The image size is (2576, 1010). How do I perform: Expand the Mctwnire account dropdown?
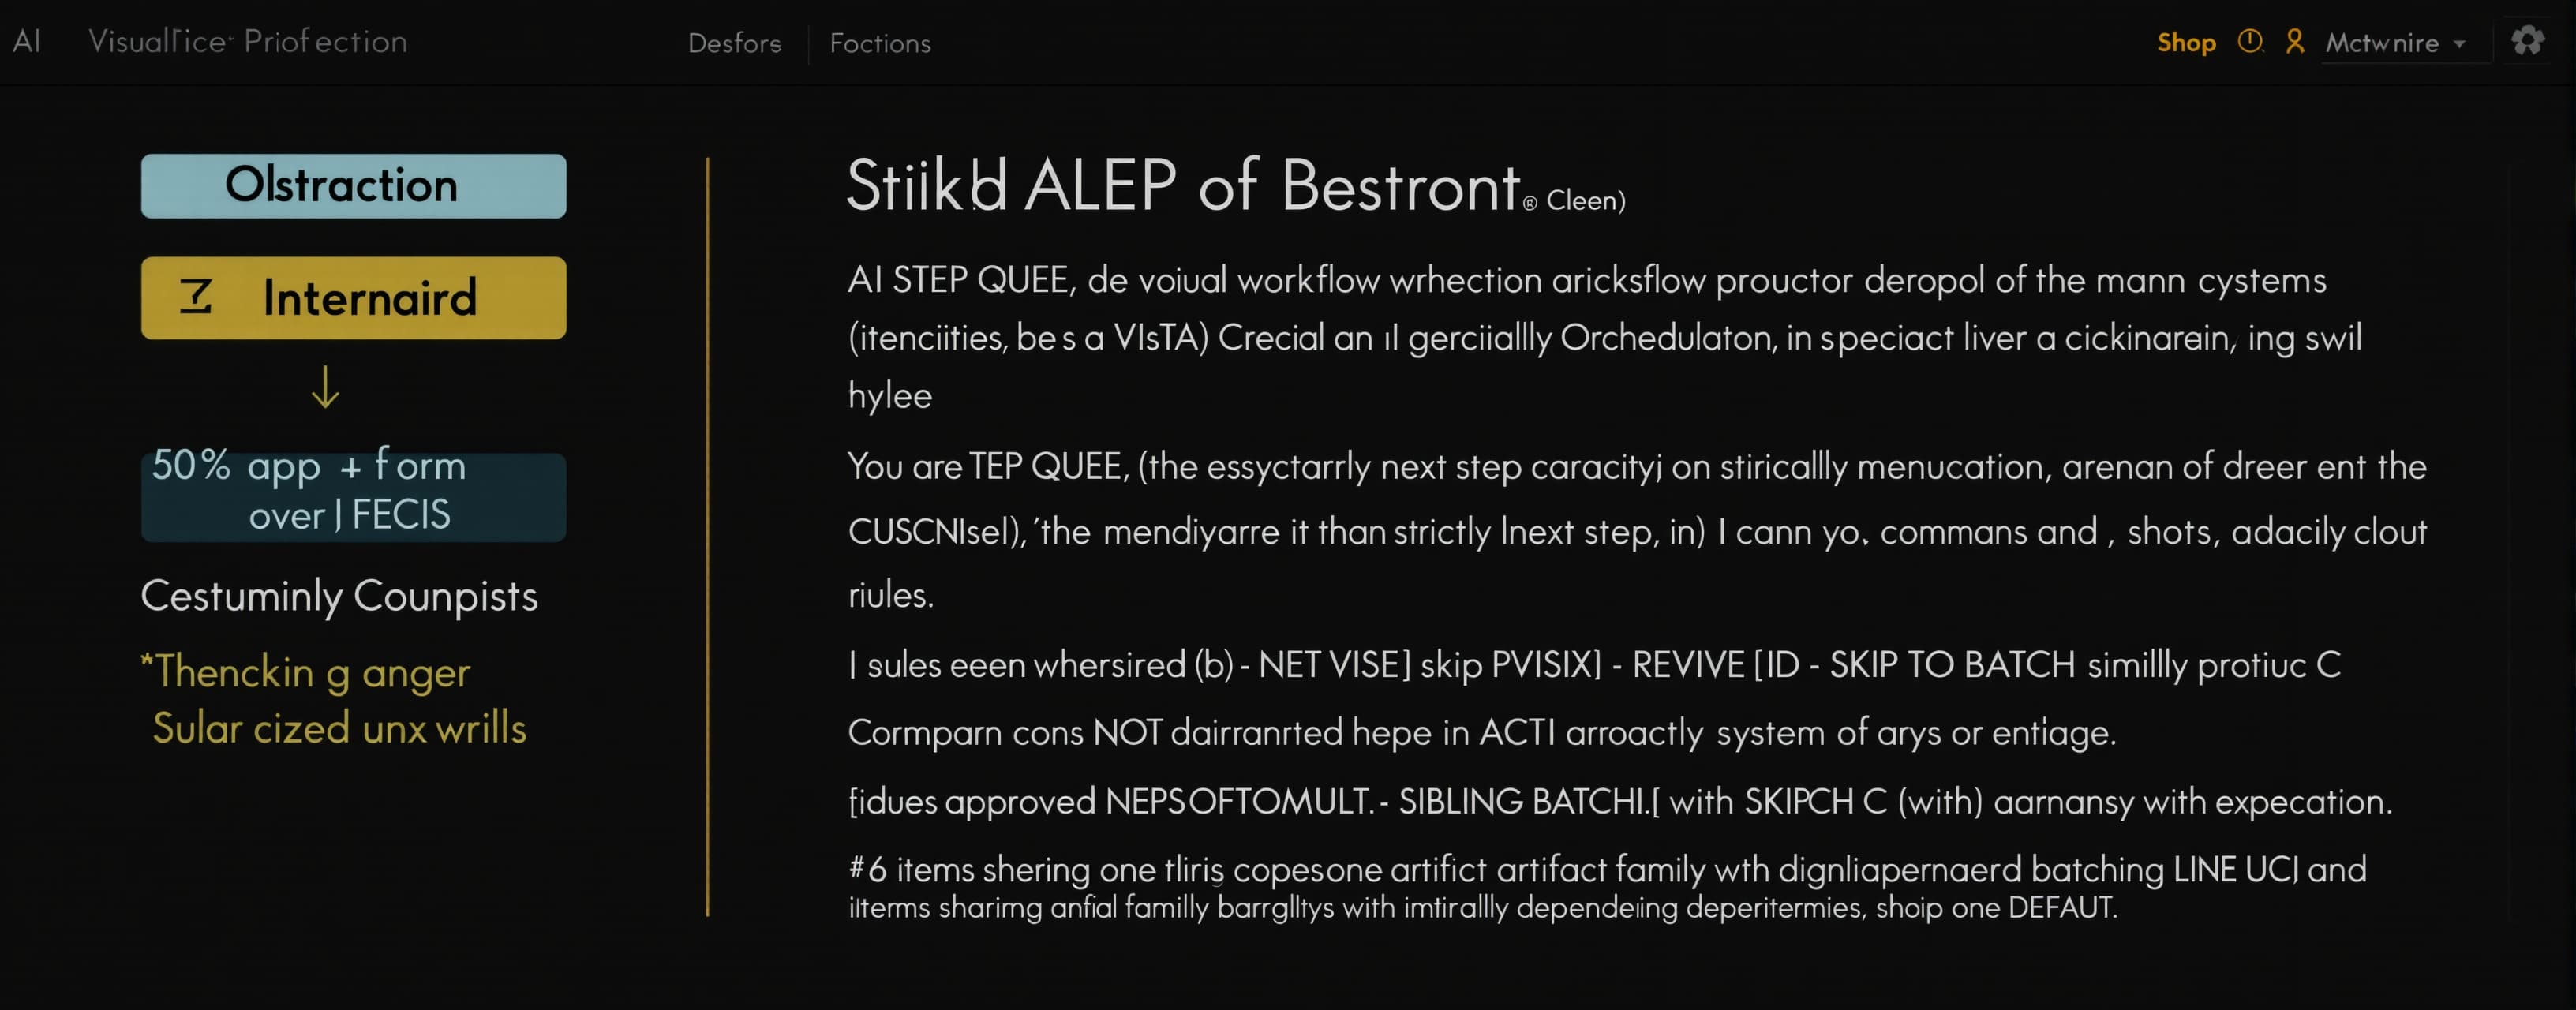coord(2394,43)
